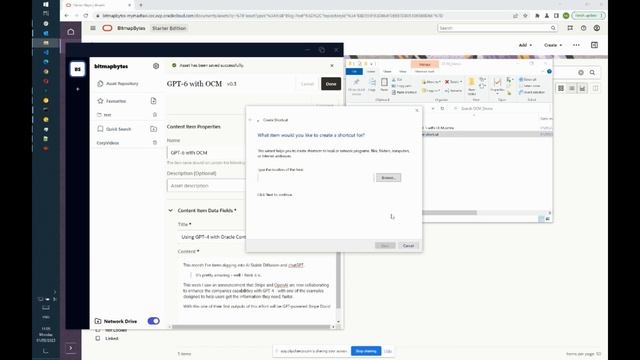Click the add-file icon beside Favourites
The width and height of the screenshot is (640, 360).
[x=153, y=101]
